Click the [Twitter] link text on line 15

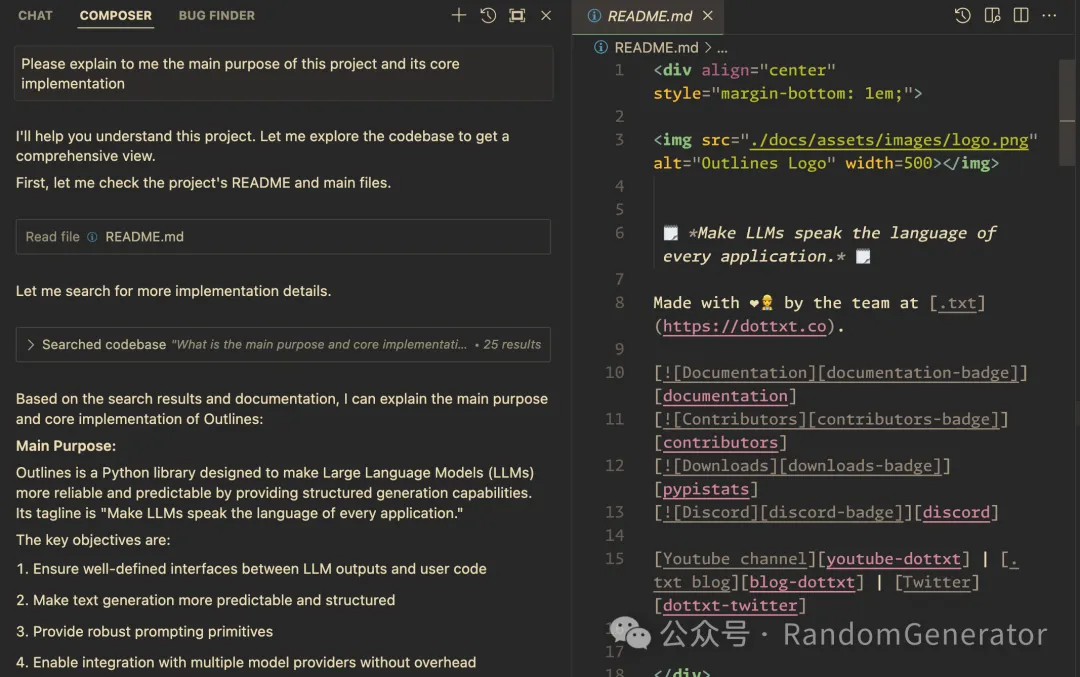tap(937, 582)
